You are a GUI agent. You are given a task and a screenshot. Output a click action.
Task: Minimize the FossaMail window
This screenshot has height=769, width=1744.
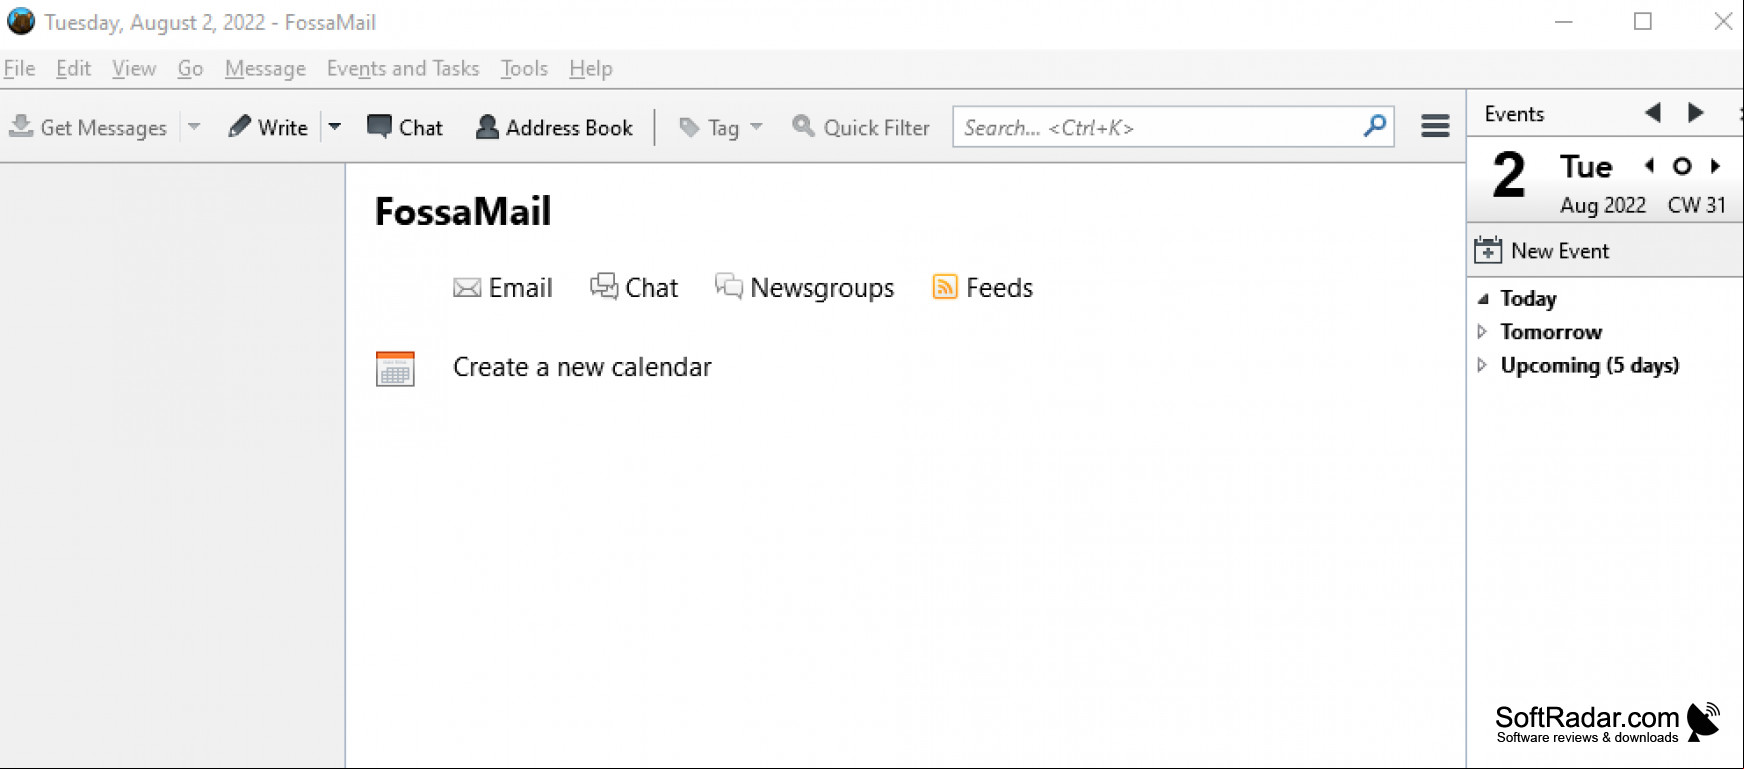(1564, 21)
